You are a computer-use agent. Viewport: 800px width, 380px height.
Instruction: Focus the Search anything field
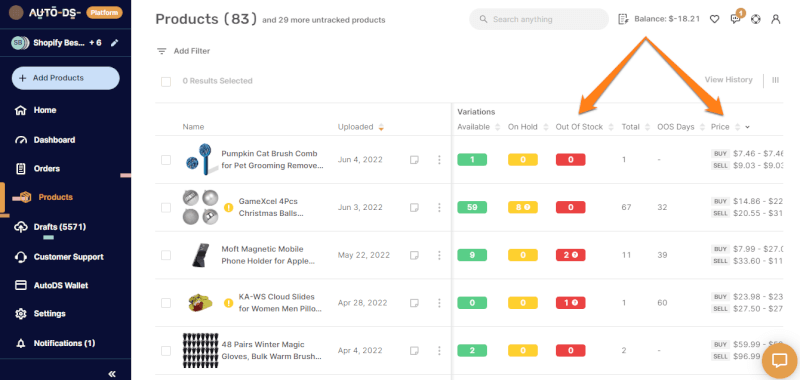(539, 19)
